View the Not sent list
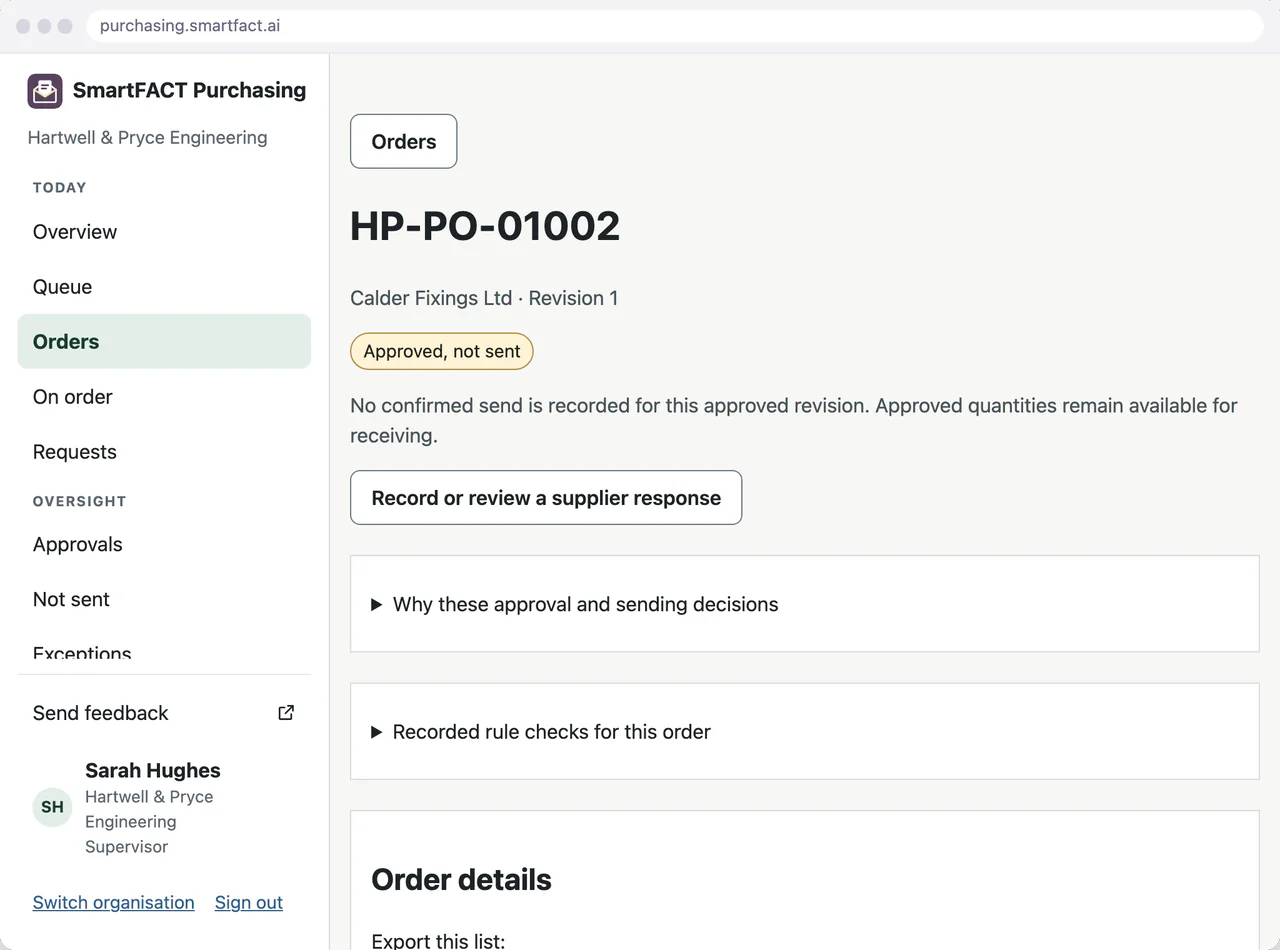 [164, 600]
